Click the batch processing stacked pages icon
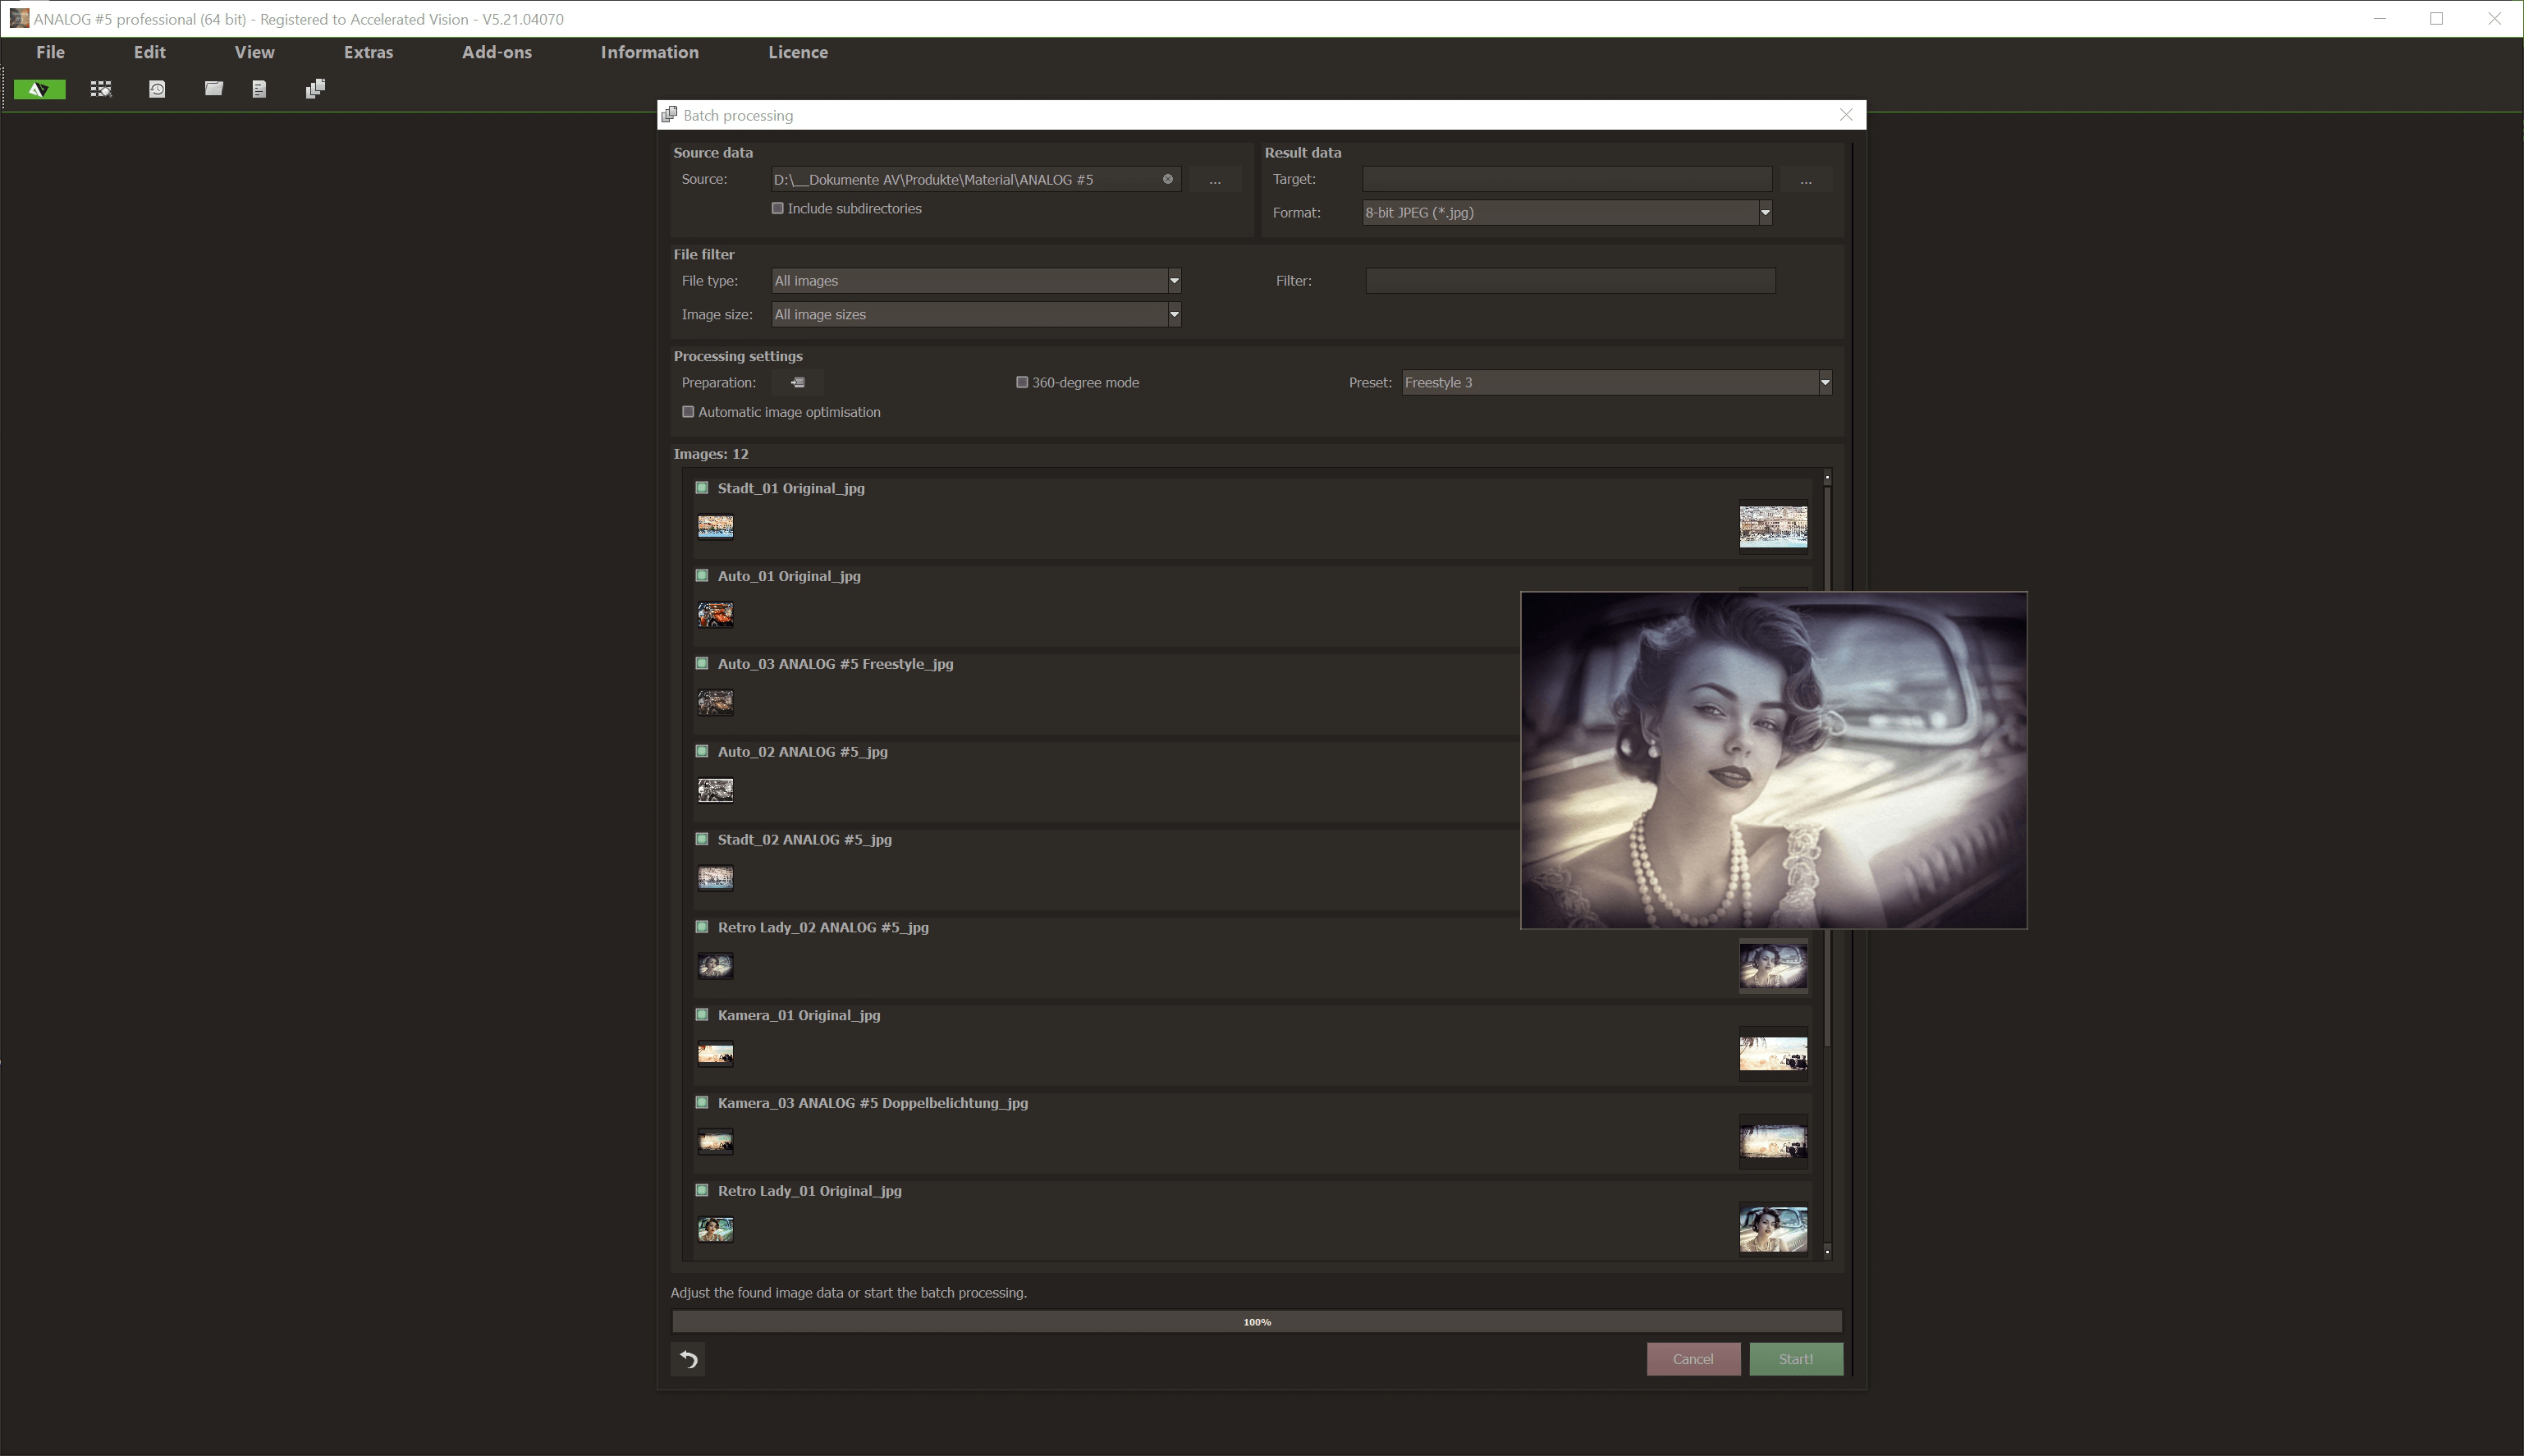The width and height of the screenshot is (2524, 1456). (x=315, y=89)
